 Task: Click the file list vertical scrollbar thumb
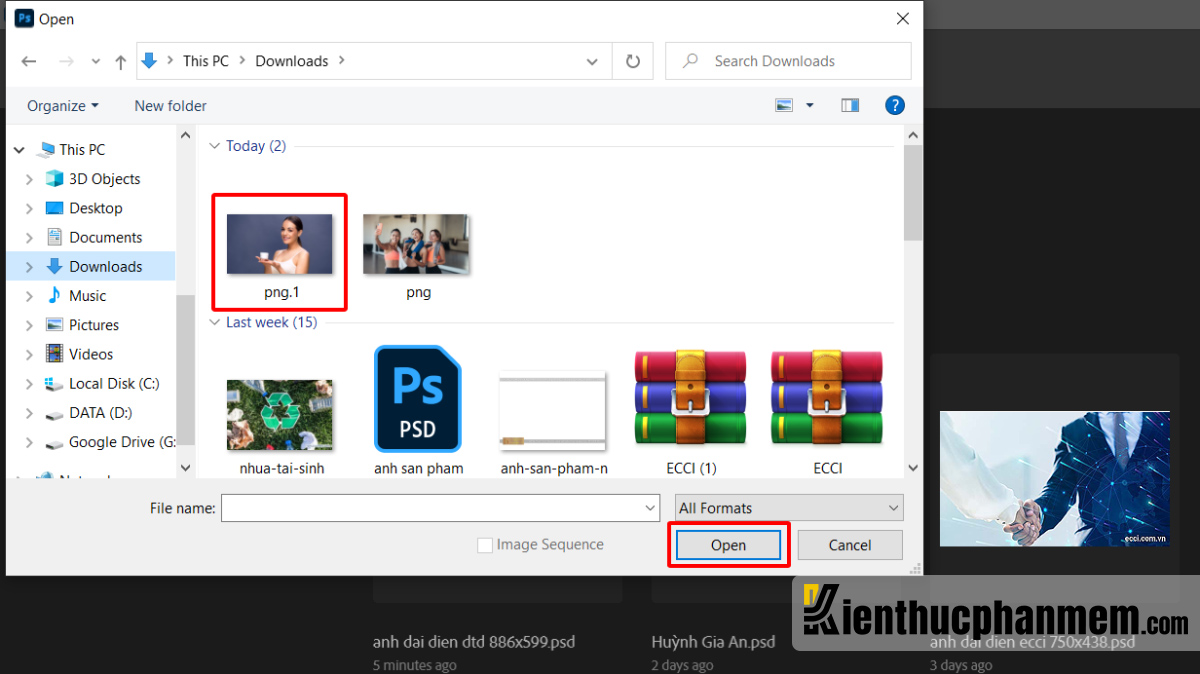(x=913, y=193)
